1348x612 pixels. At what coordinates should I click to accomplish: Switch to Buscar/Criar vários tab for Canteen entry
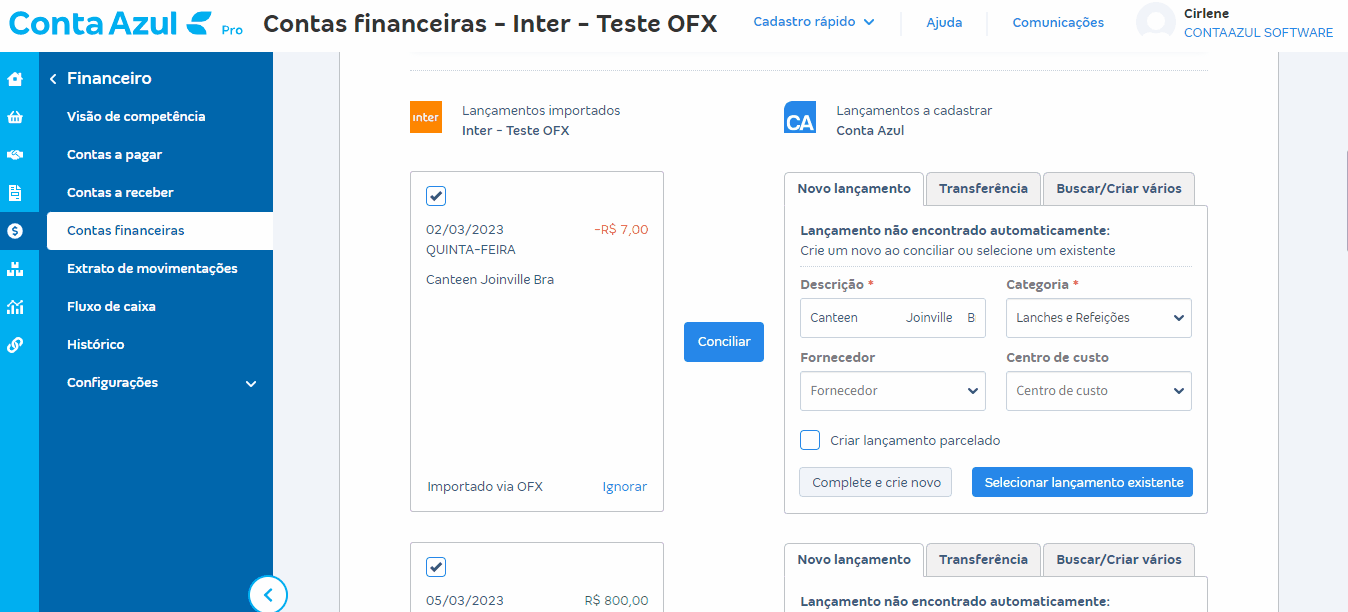point(1119,189)
